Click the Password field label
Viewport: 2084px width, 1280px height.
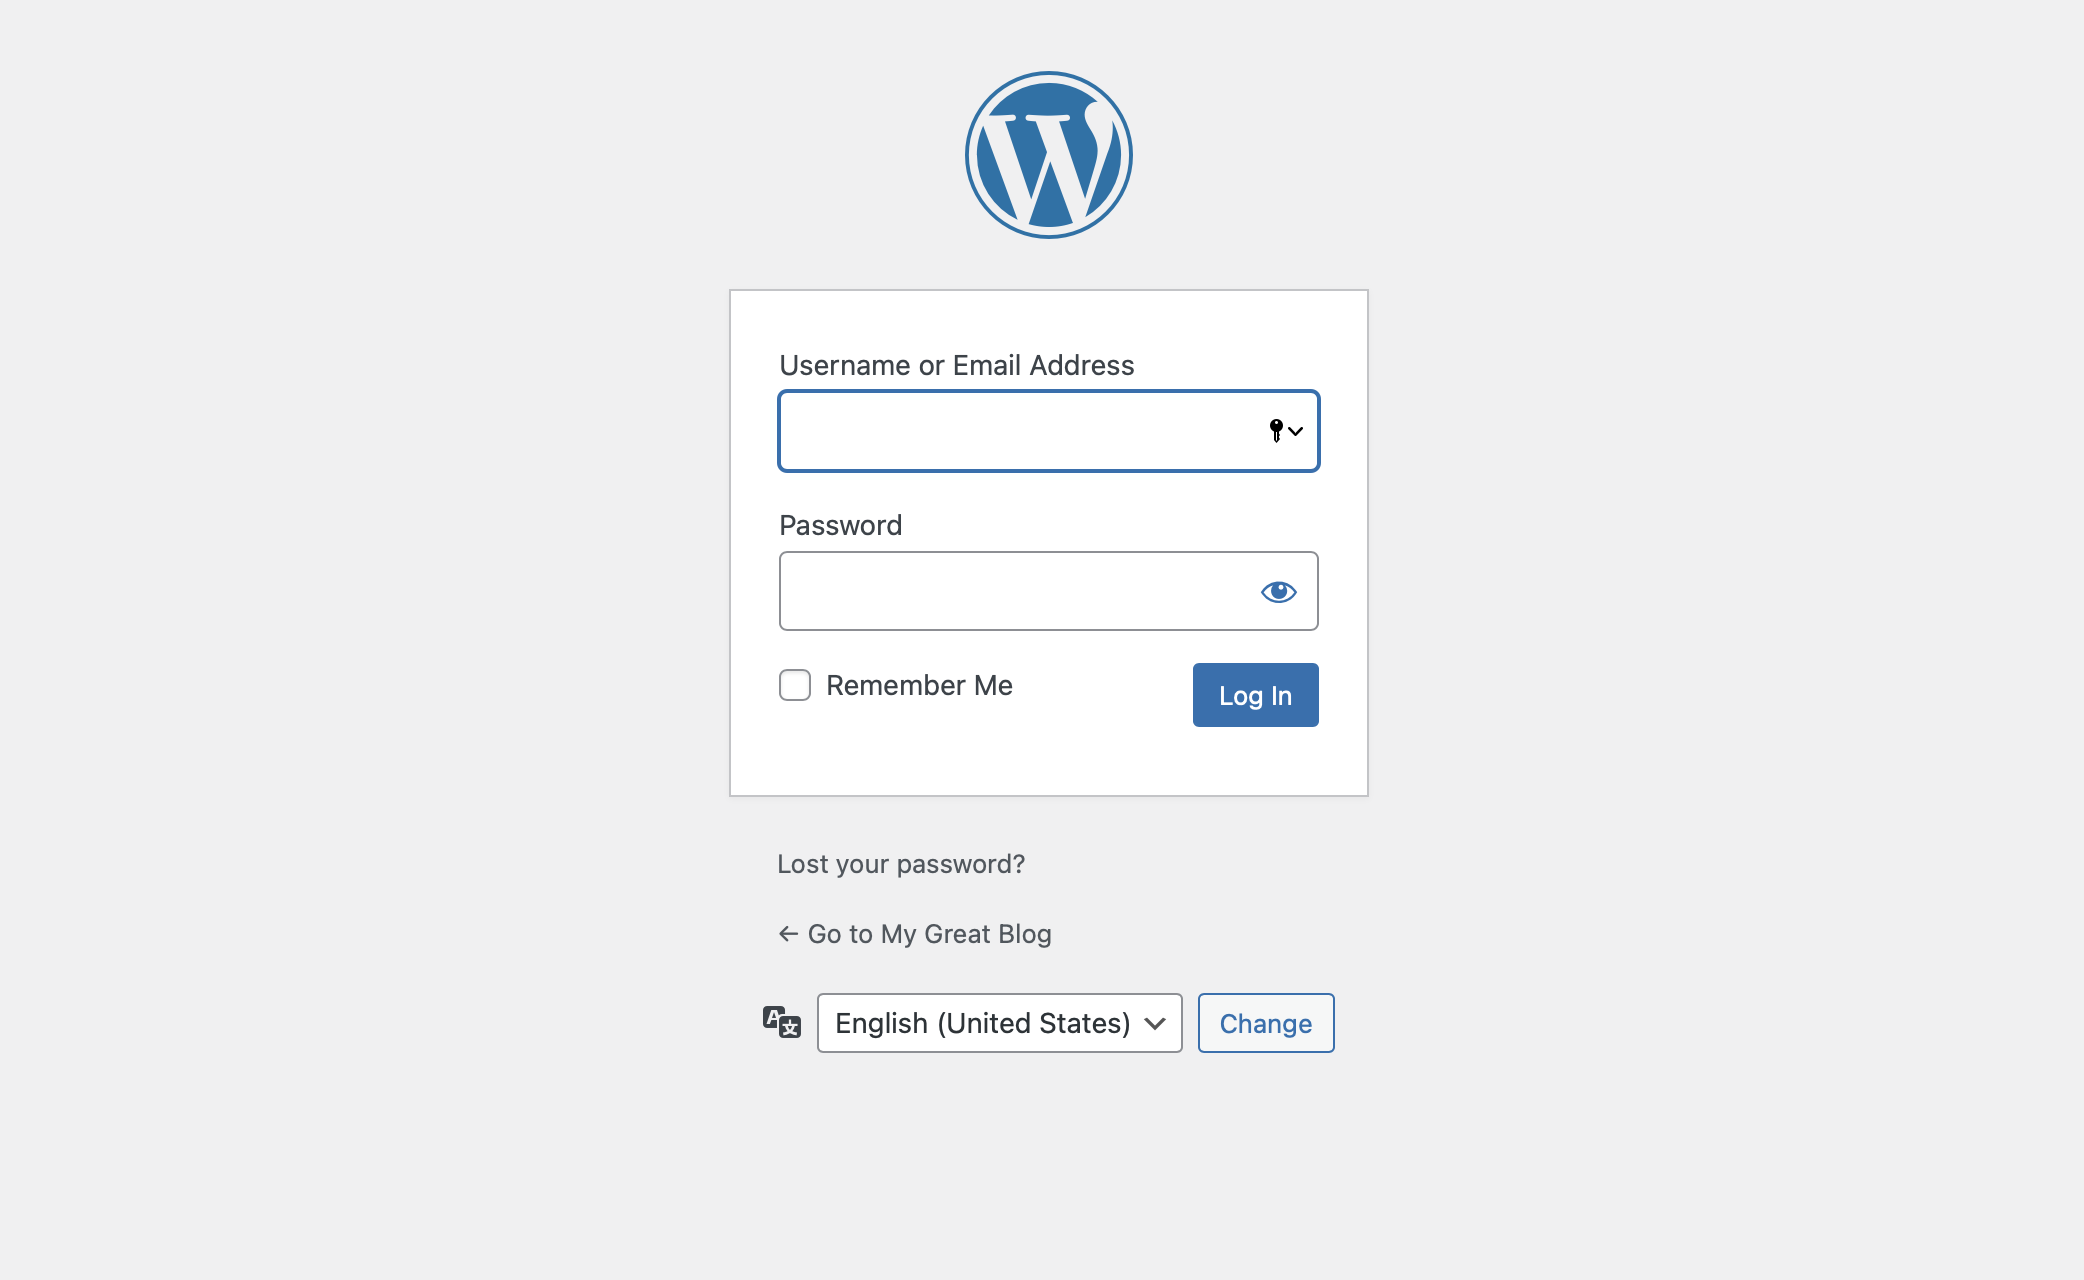pos(840,525)
